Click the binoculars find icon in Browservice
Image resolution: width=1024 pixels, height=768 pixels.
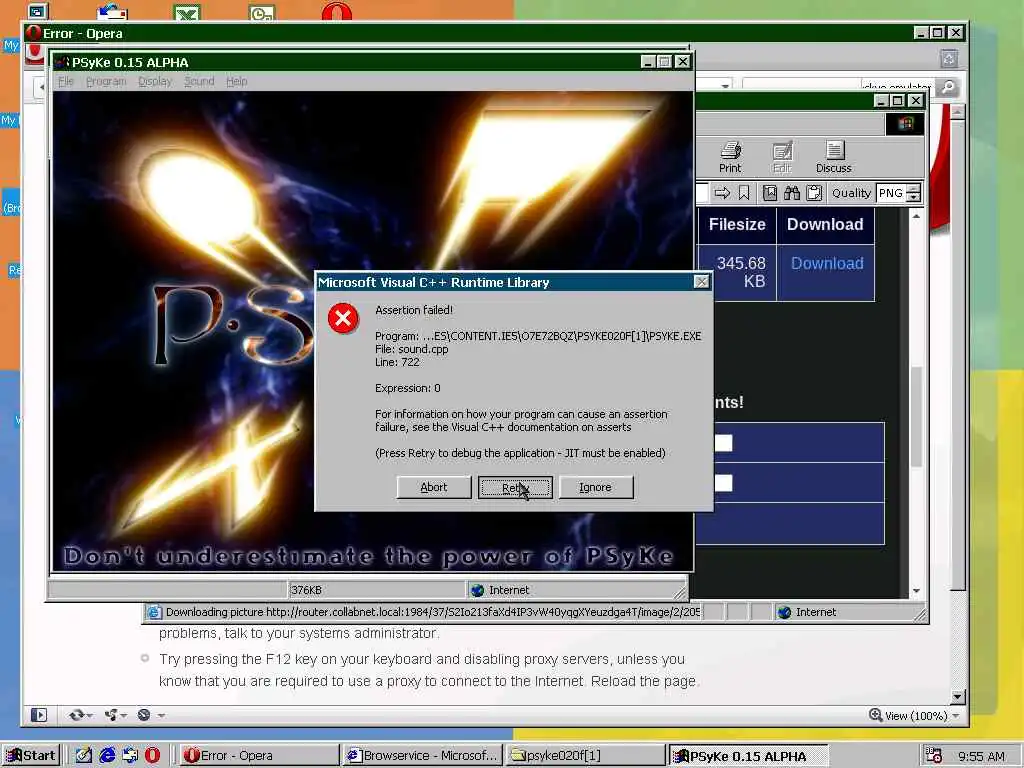coord(792,193)
